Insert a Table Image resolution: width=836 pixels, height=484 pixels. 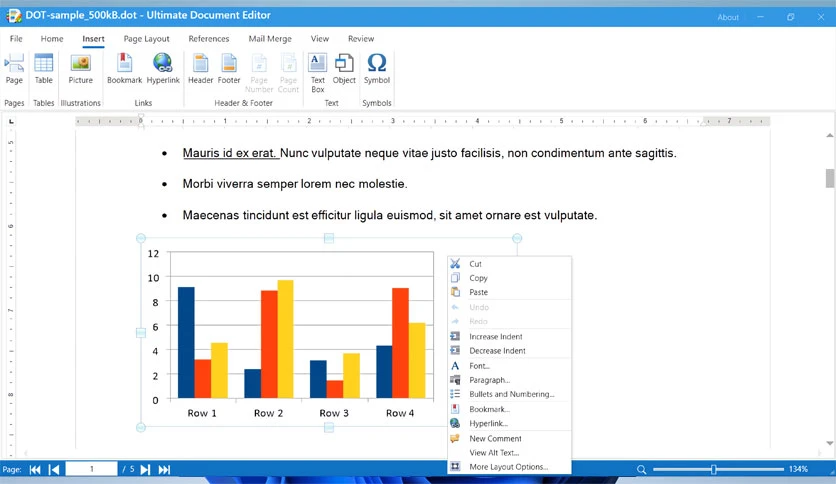(44, 69)
